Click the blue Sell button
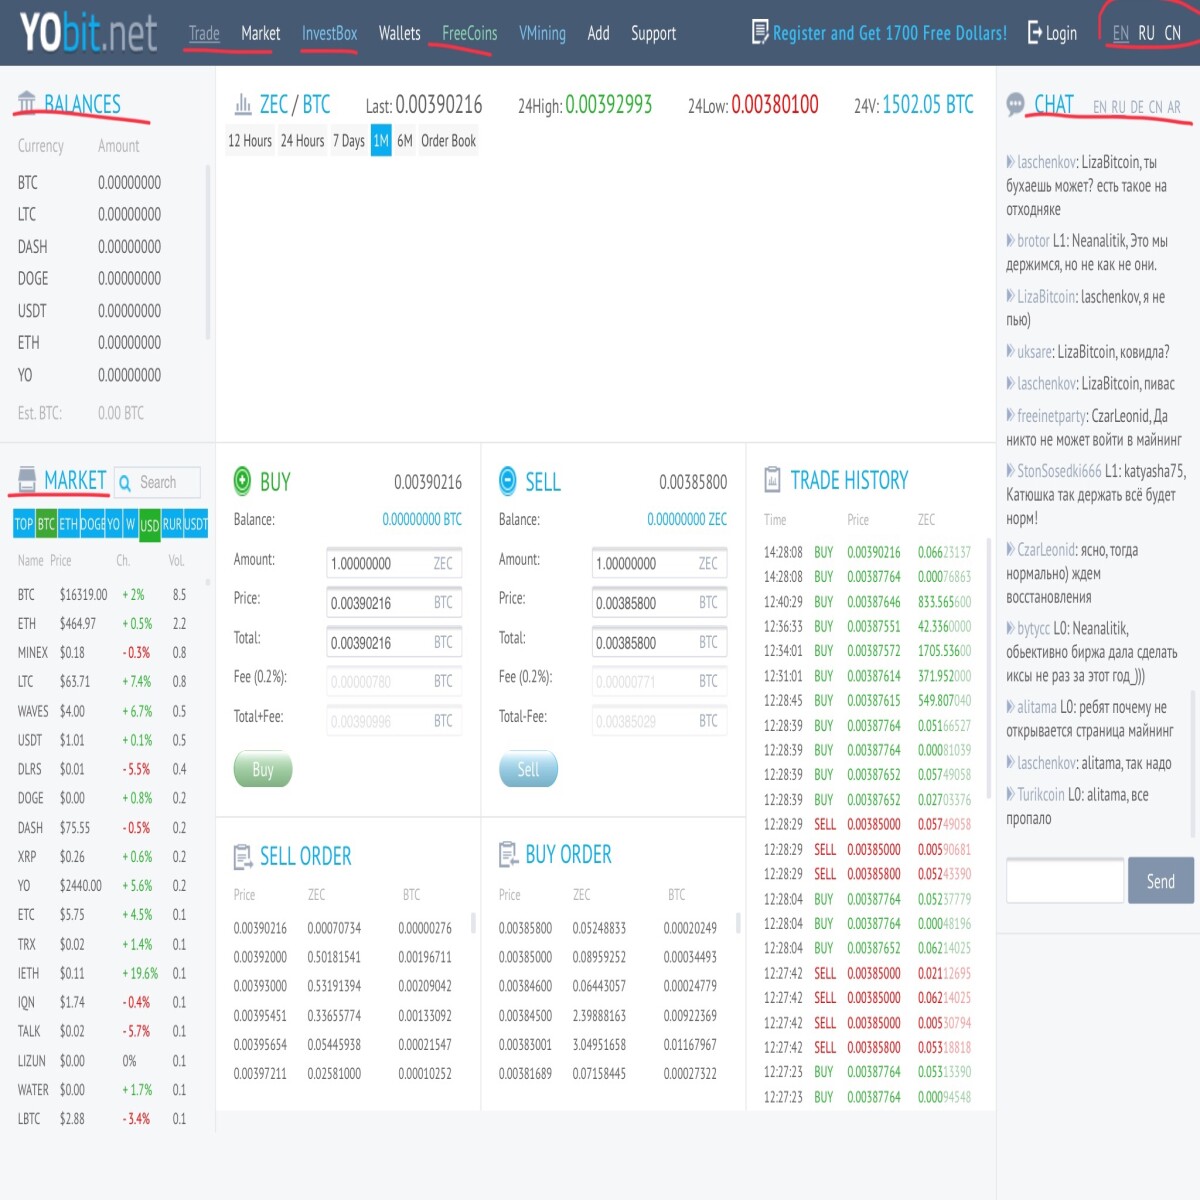 click(528, 769)
